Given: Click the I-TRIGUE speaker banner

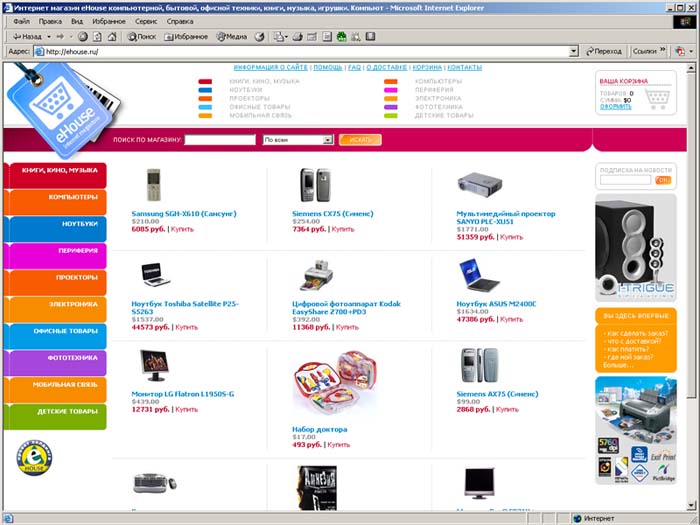Looking at the screenshot, I should click(x=636, y=248).
